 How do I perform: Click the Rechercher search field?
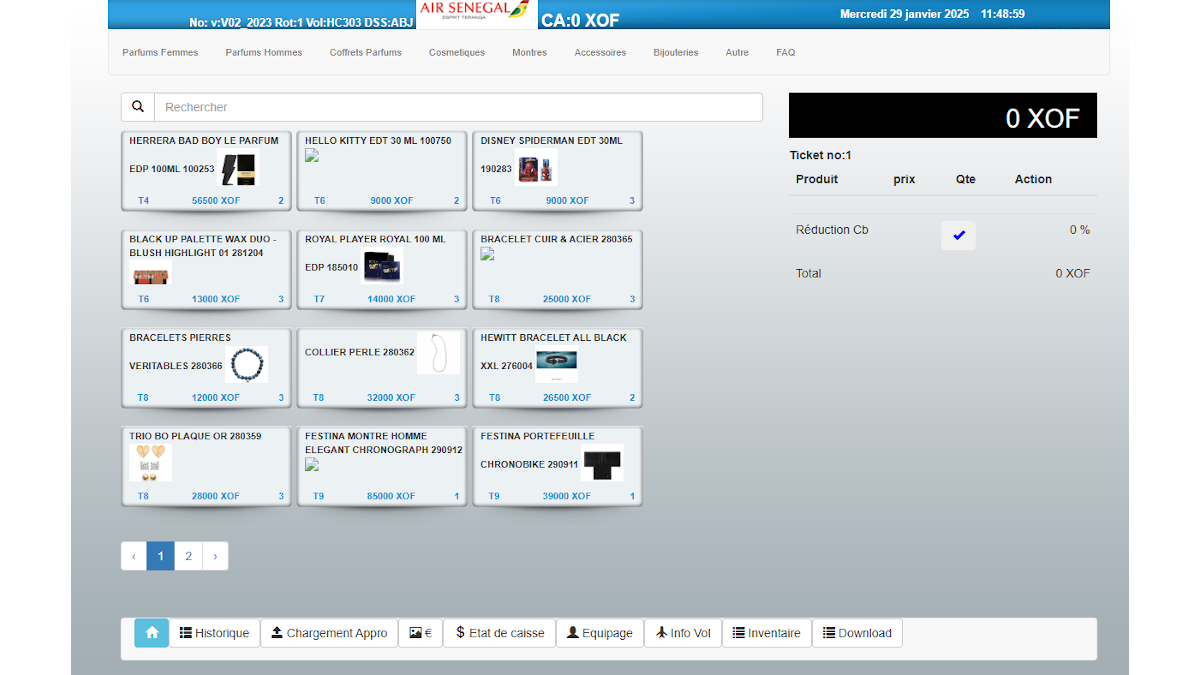pyautogui.click(x=458, y=107)
